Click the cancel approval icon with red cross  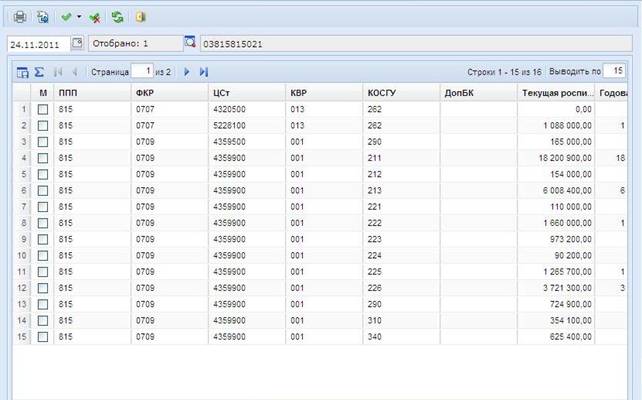tap(95, 18)
